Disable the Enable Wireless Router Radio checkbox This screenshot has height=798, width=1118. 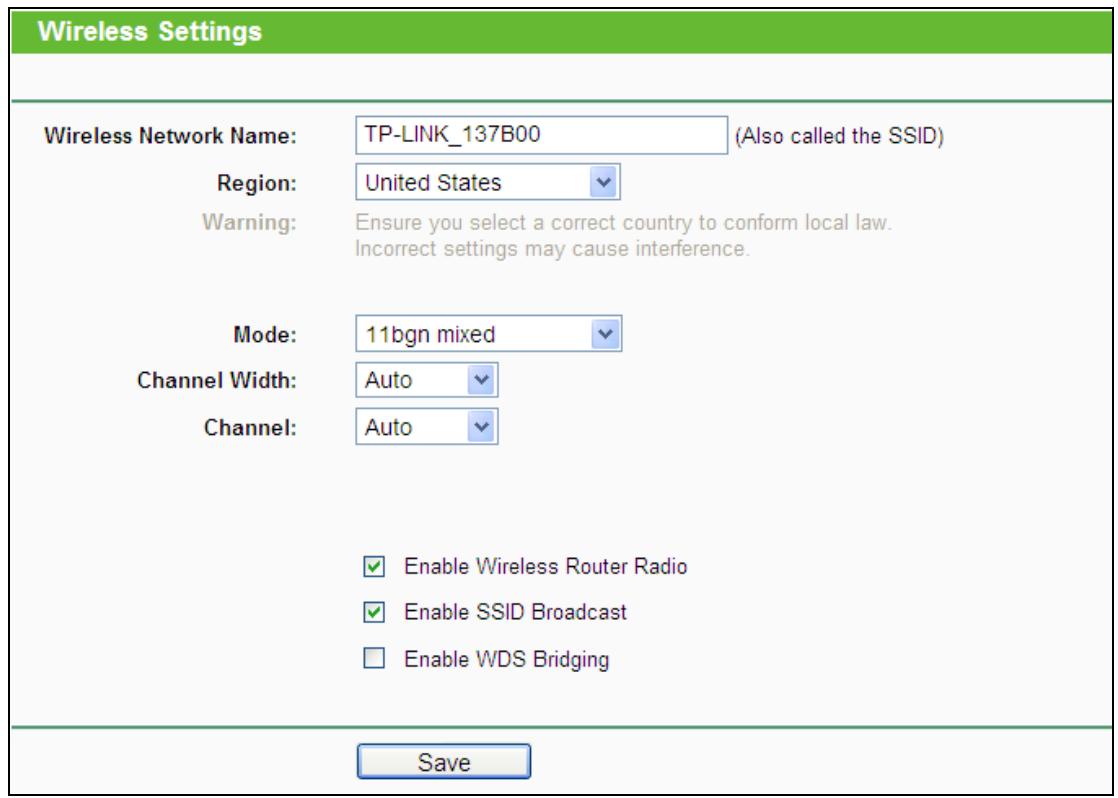(x=374, y=568)
